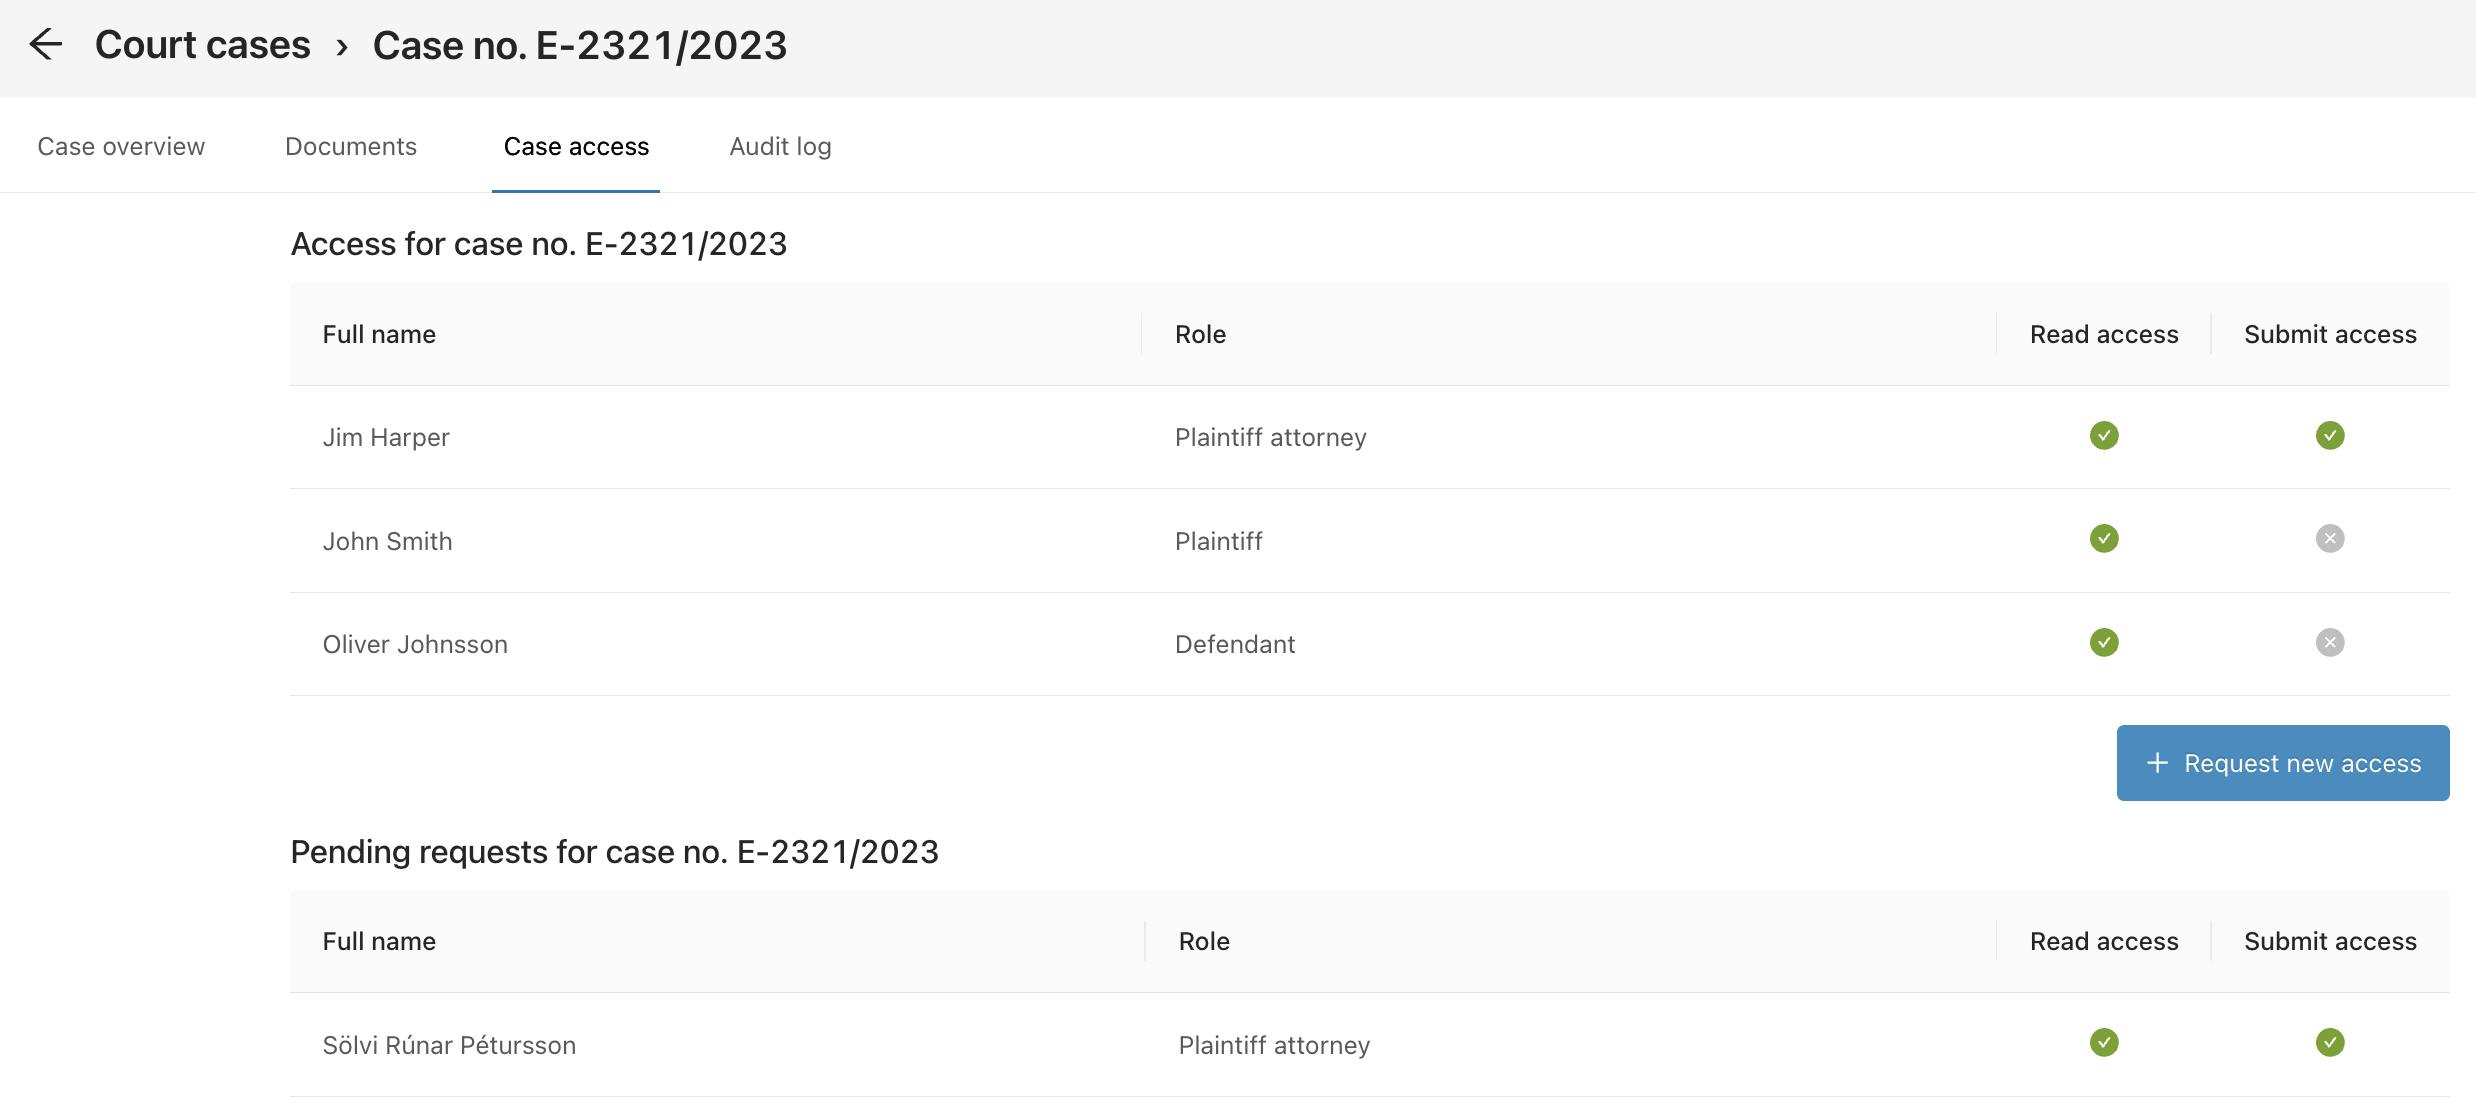Click the Full name column header in access table
Viewport: 2476px width, 1120px height.
click(379, 335)
